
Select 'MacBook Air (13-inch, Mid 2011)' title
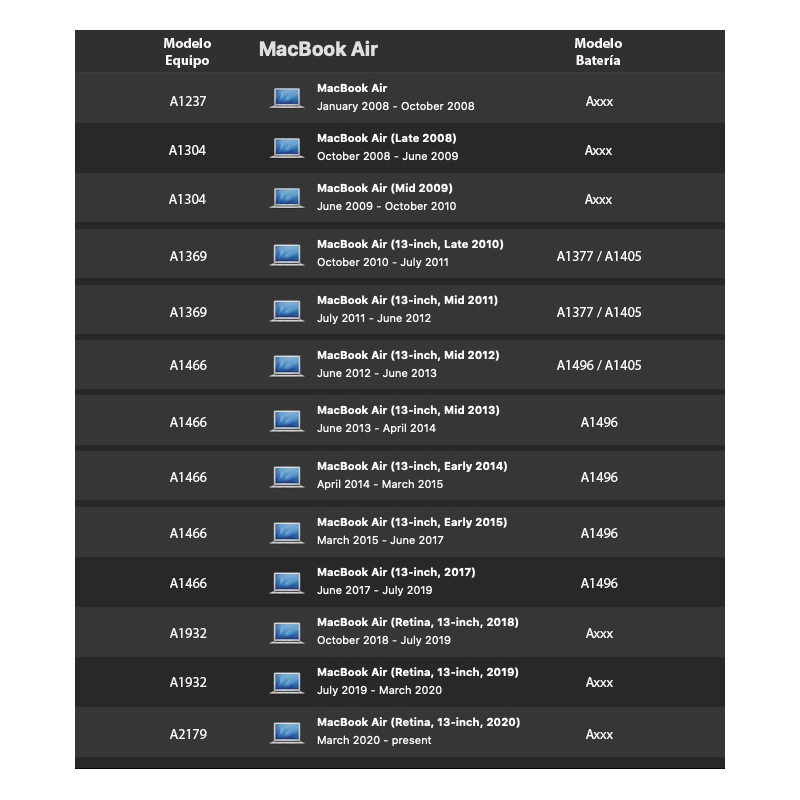point(407,301)
